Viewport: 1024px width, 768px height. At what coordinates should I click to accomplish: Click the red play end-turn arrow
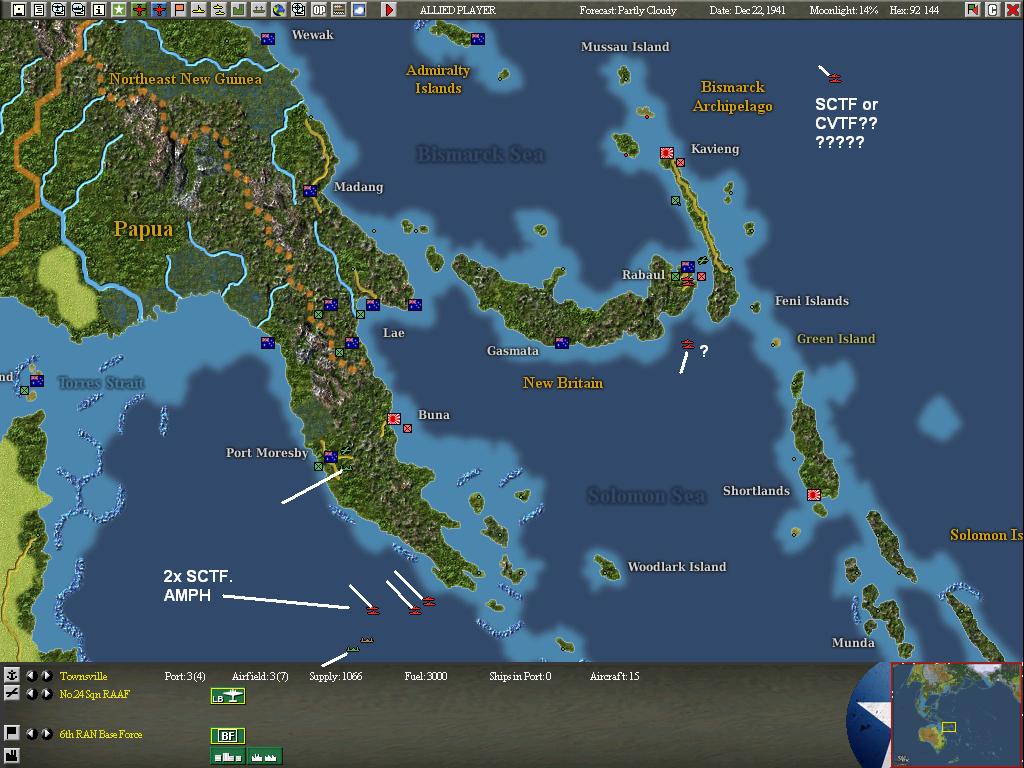pos(389,9)
